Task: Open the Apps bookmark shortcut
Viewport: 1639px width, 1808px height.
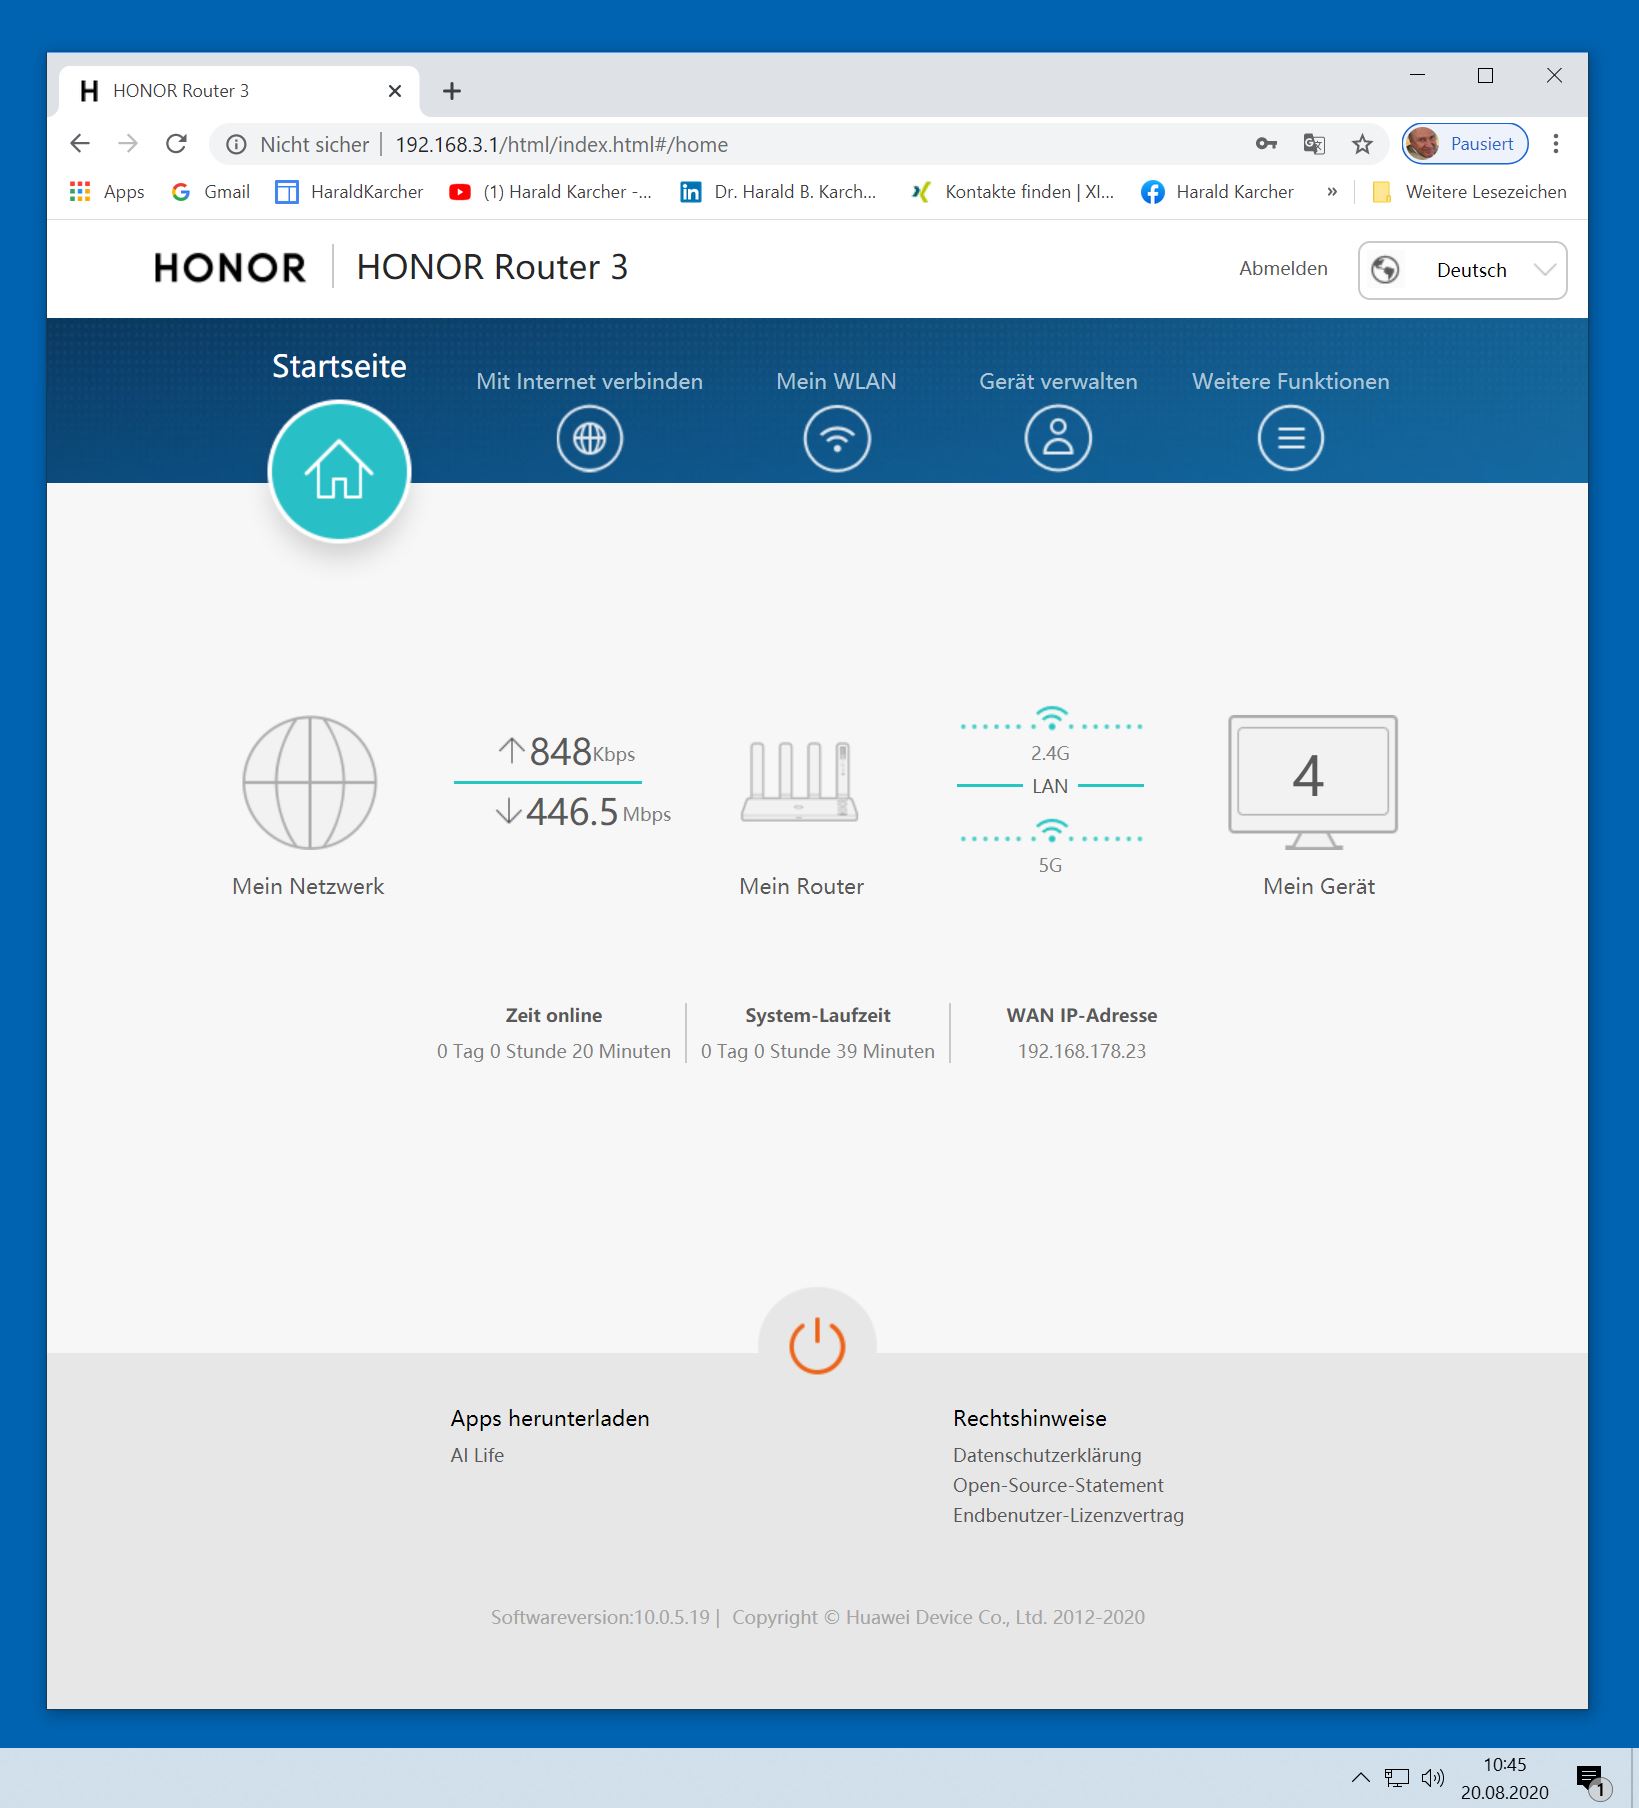Action: click(107, 192)
